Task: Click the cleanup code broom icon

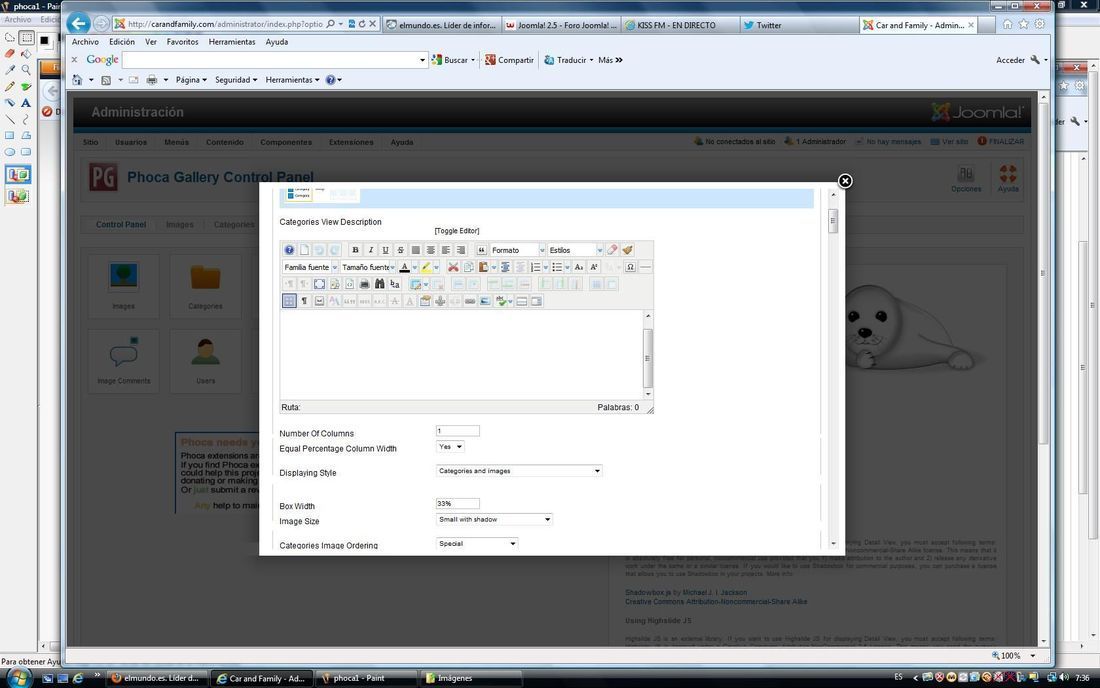Action: coord(628,250)
